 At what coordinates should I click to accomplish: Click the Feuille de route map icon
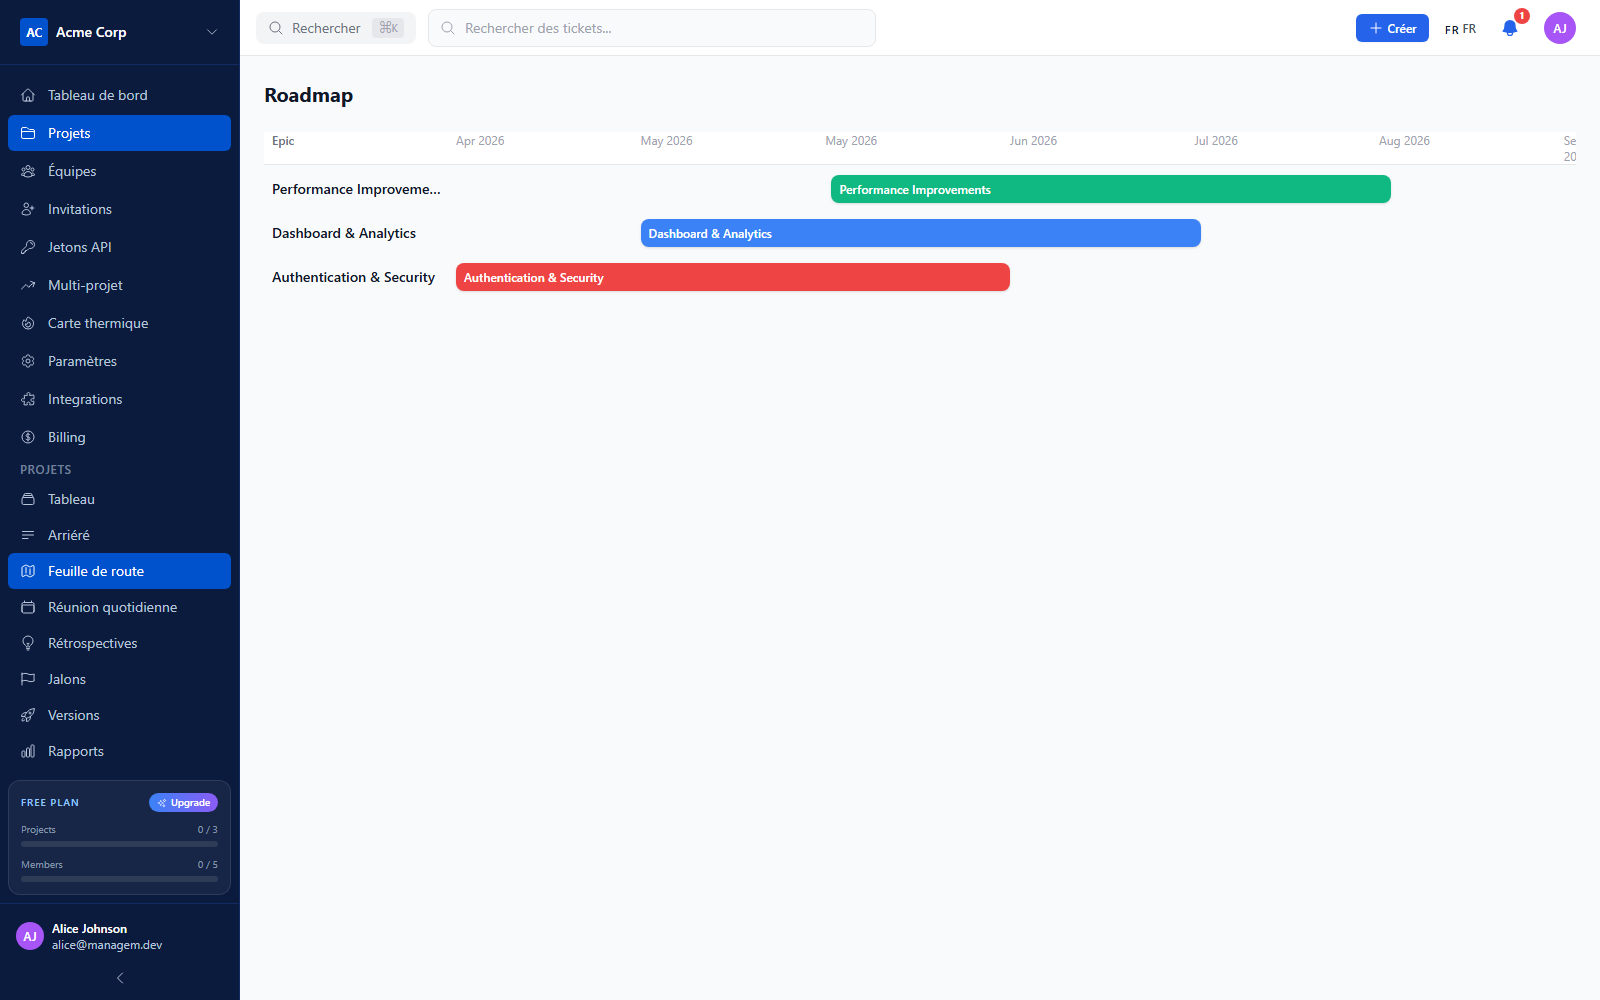point(28,571)
